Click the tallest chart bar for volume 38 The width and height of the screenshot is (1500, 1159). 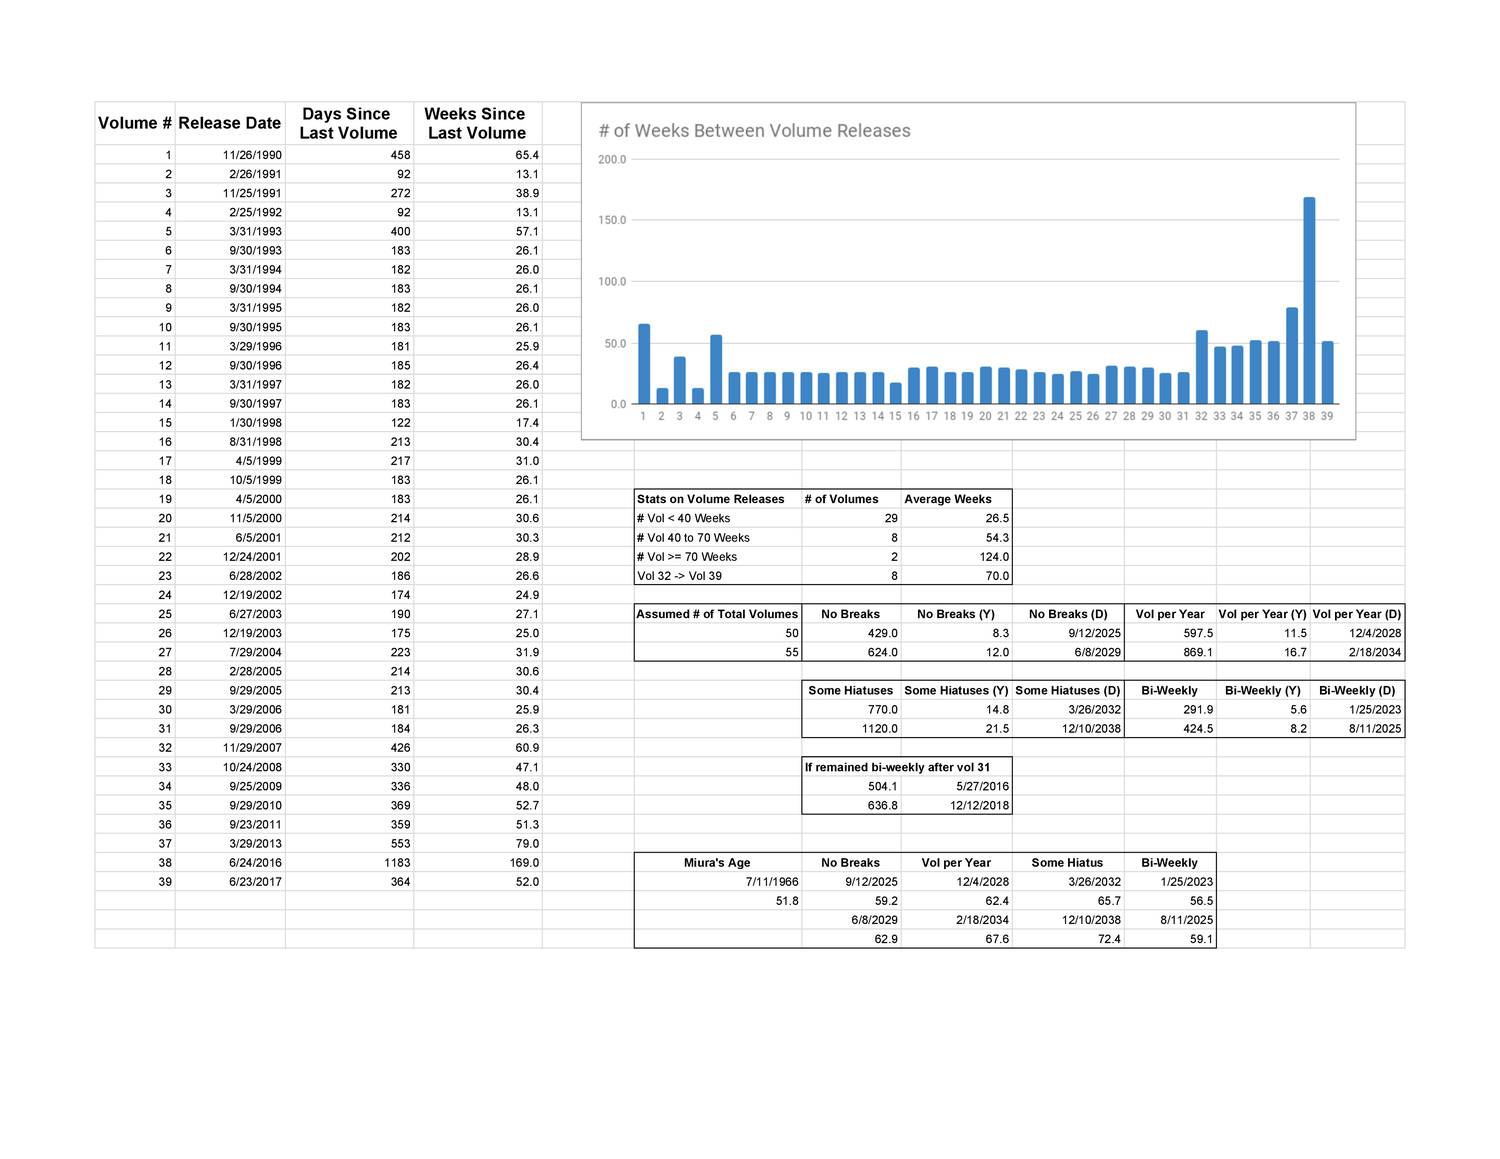click(1309, 301)
